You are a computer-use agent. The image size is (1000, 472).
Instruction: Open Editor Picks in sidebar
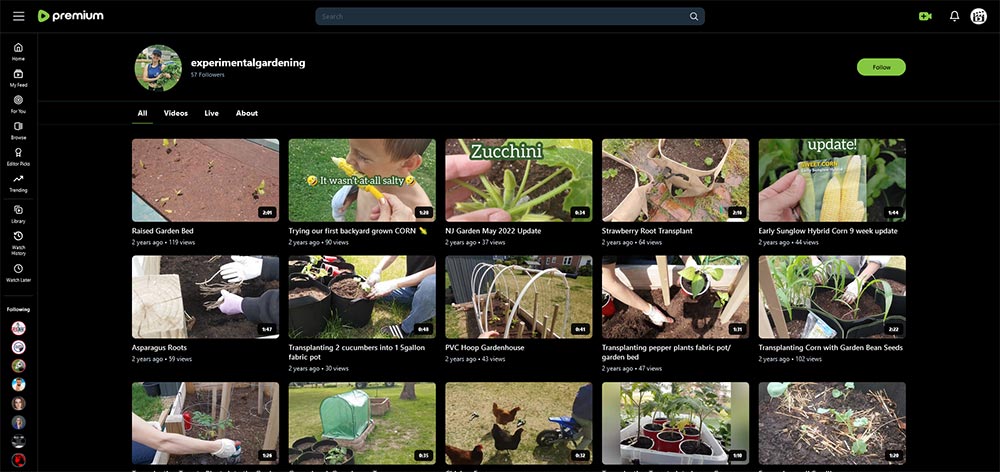(x=18, y=157)
